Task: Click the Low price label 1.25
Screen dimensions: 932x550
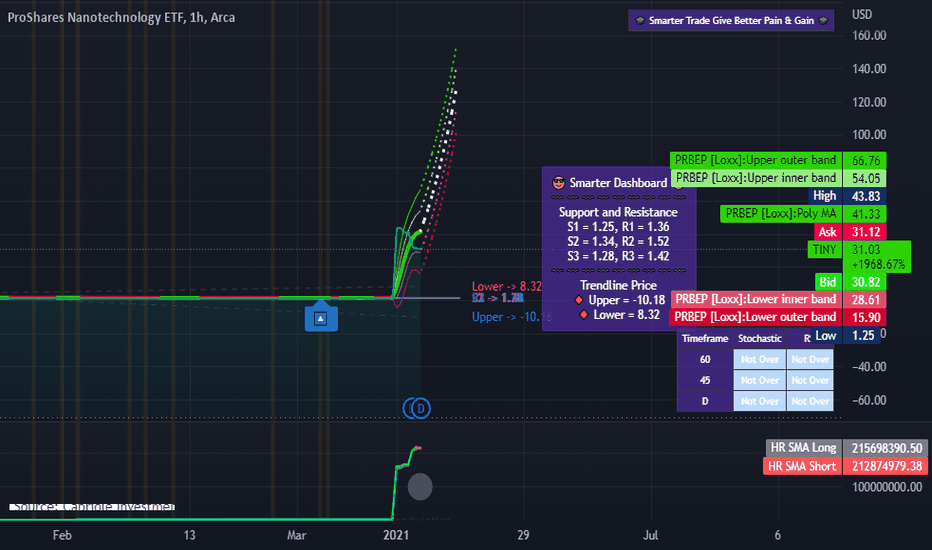Action: (x=846, y=335)
